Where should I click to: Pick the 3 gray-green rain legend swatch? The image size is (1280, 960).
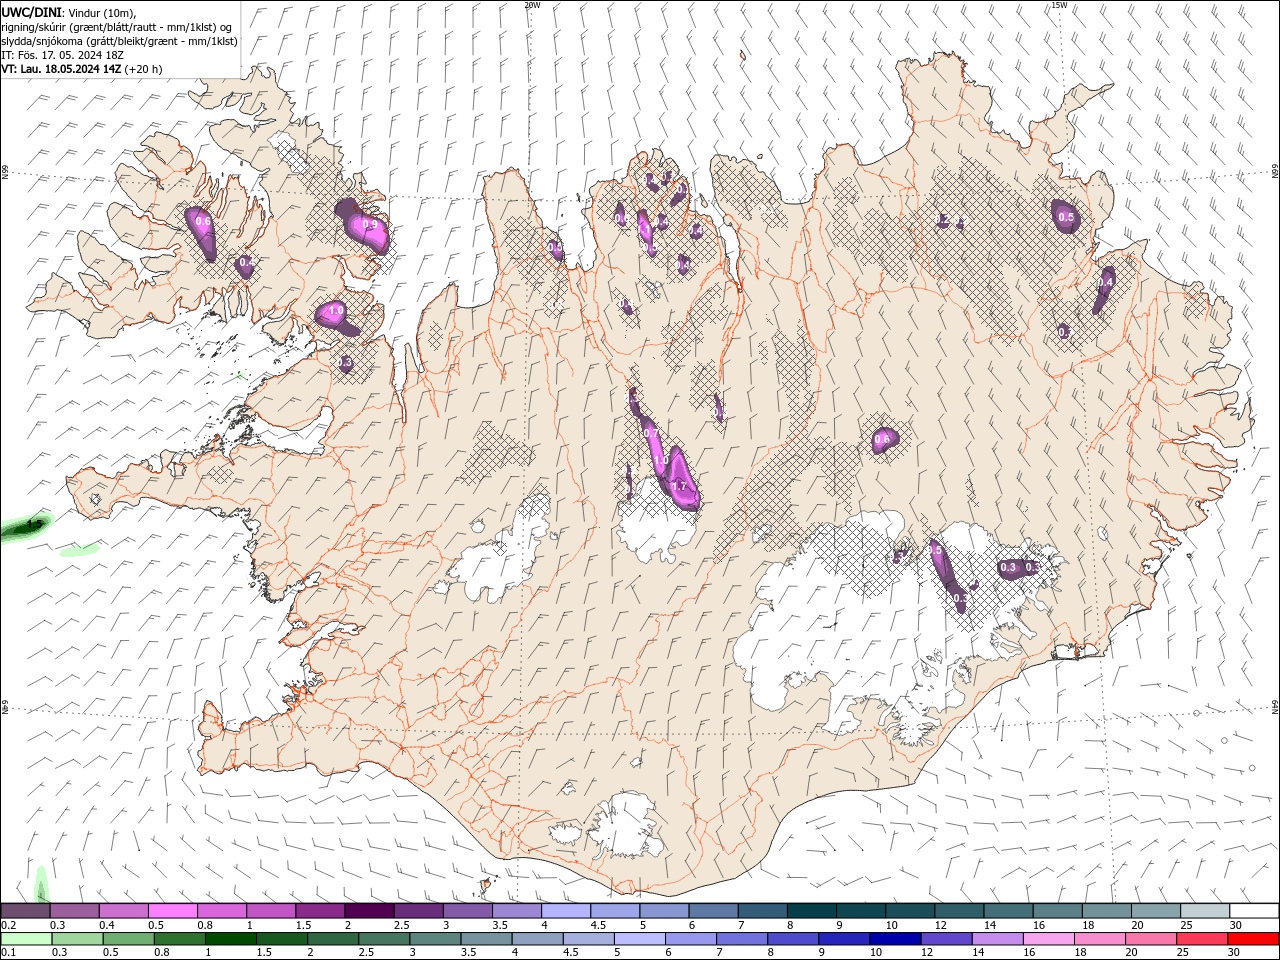(435, 939)
